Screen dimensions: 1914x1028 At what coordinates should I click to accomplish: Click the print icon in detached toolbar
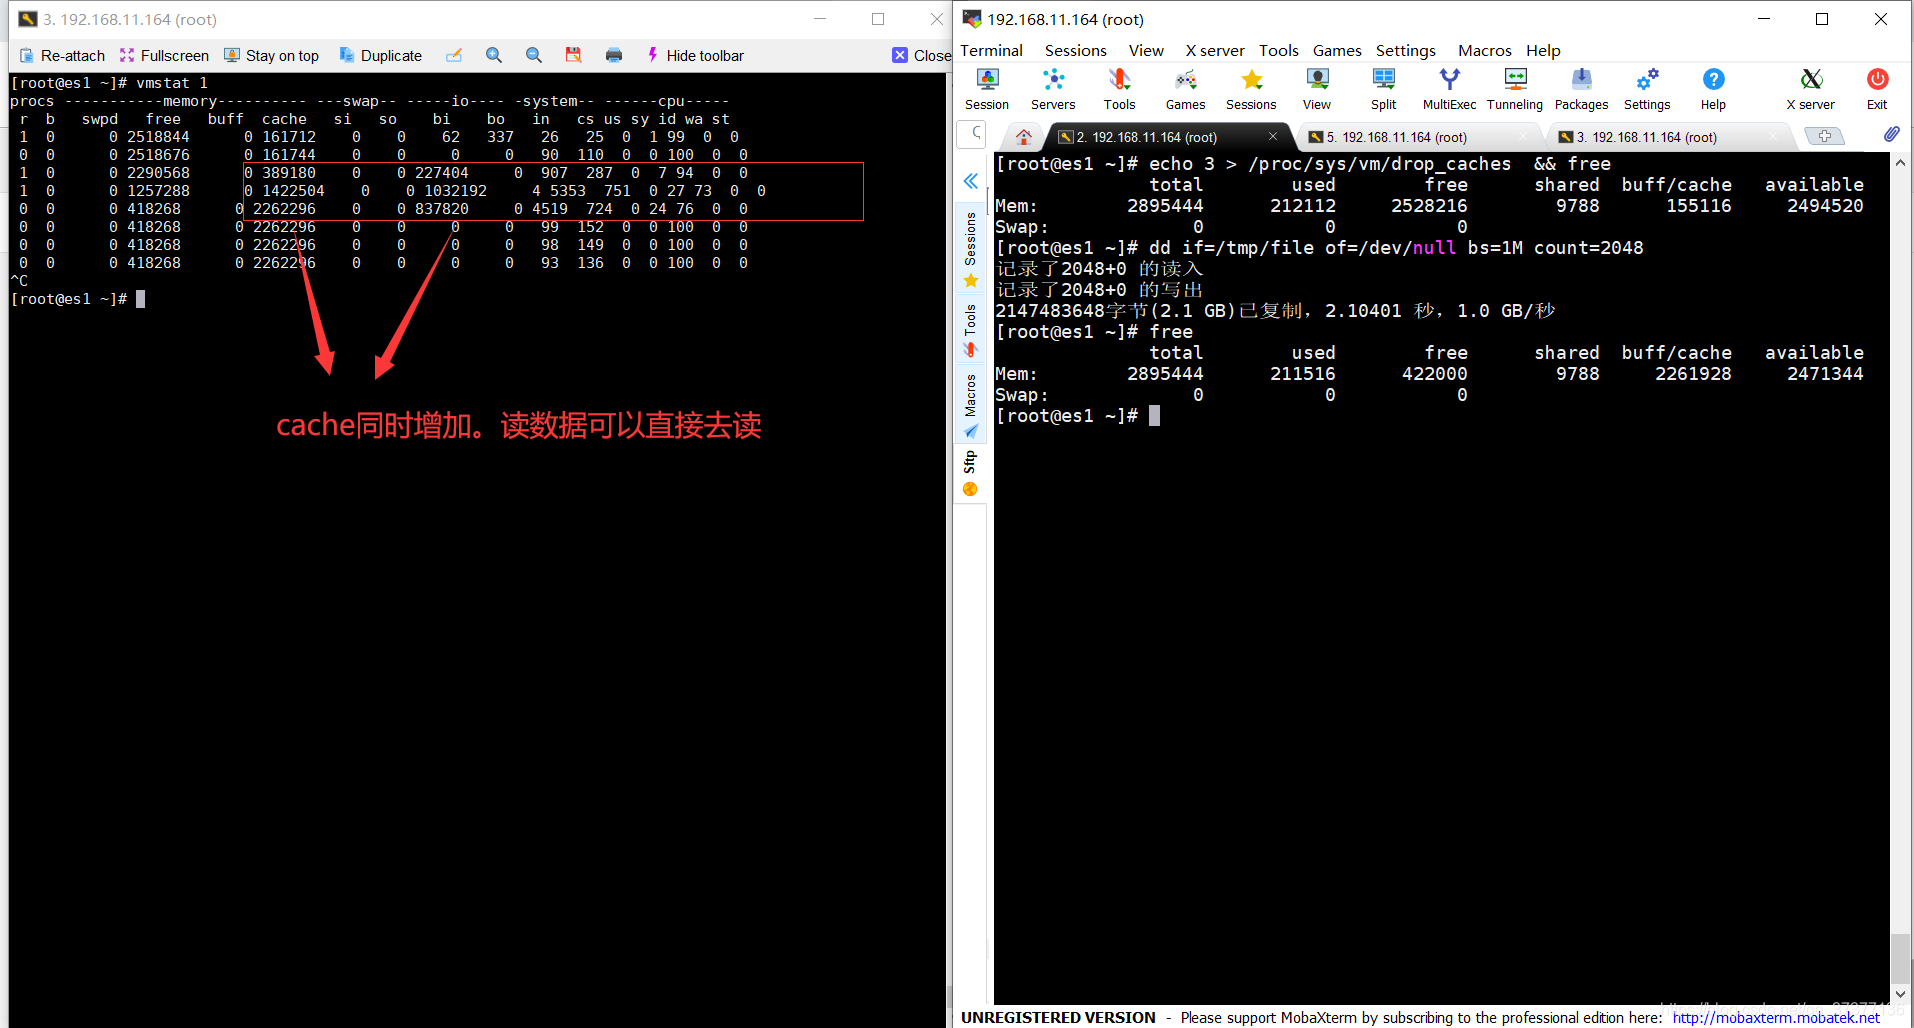tap(614, 55)
